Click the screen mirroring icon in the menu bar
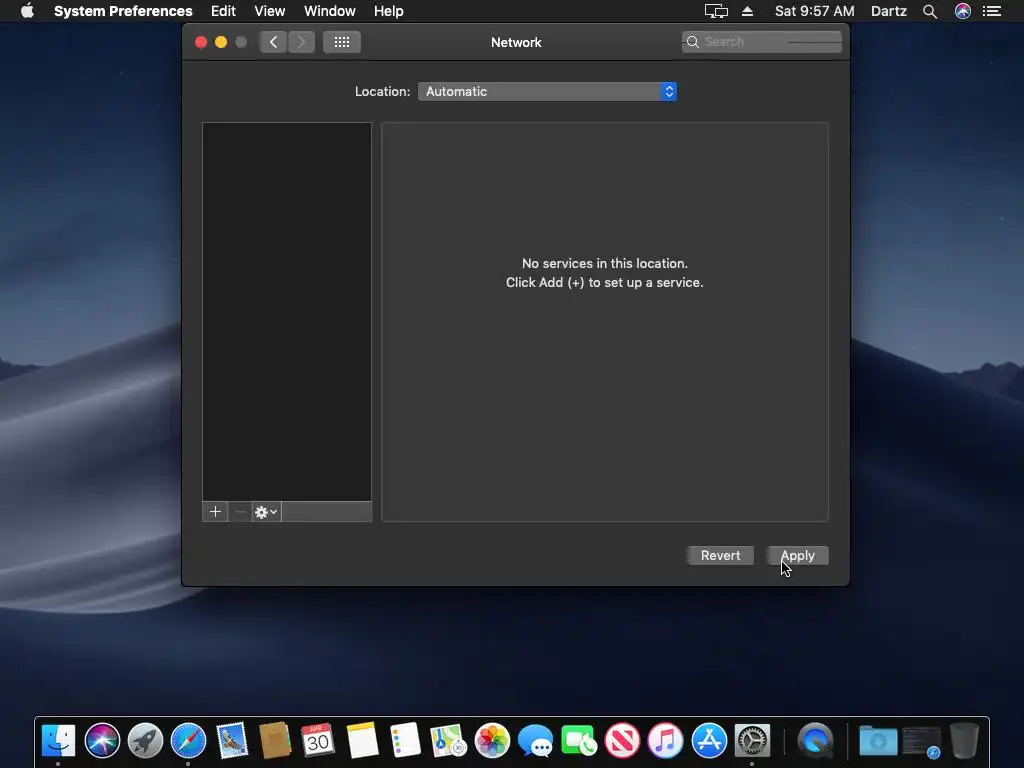1024x768 pixels. tap(716, 11)
